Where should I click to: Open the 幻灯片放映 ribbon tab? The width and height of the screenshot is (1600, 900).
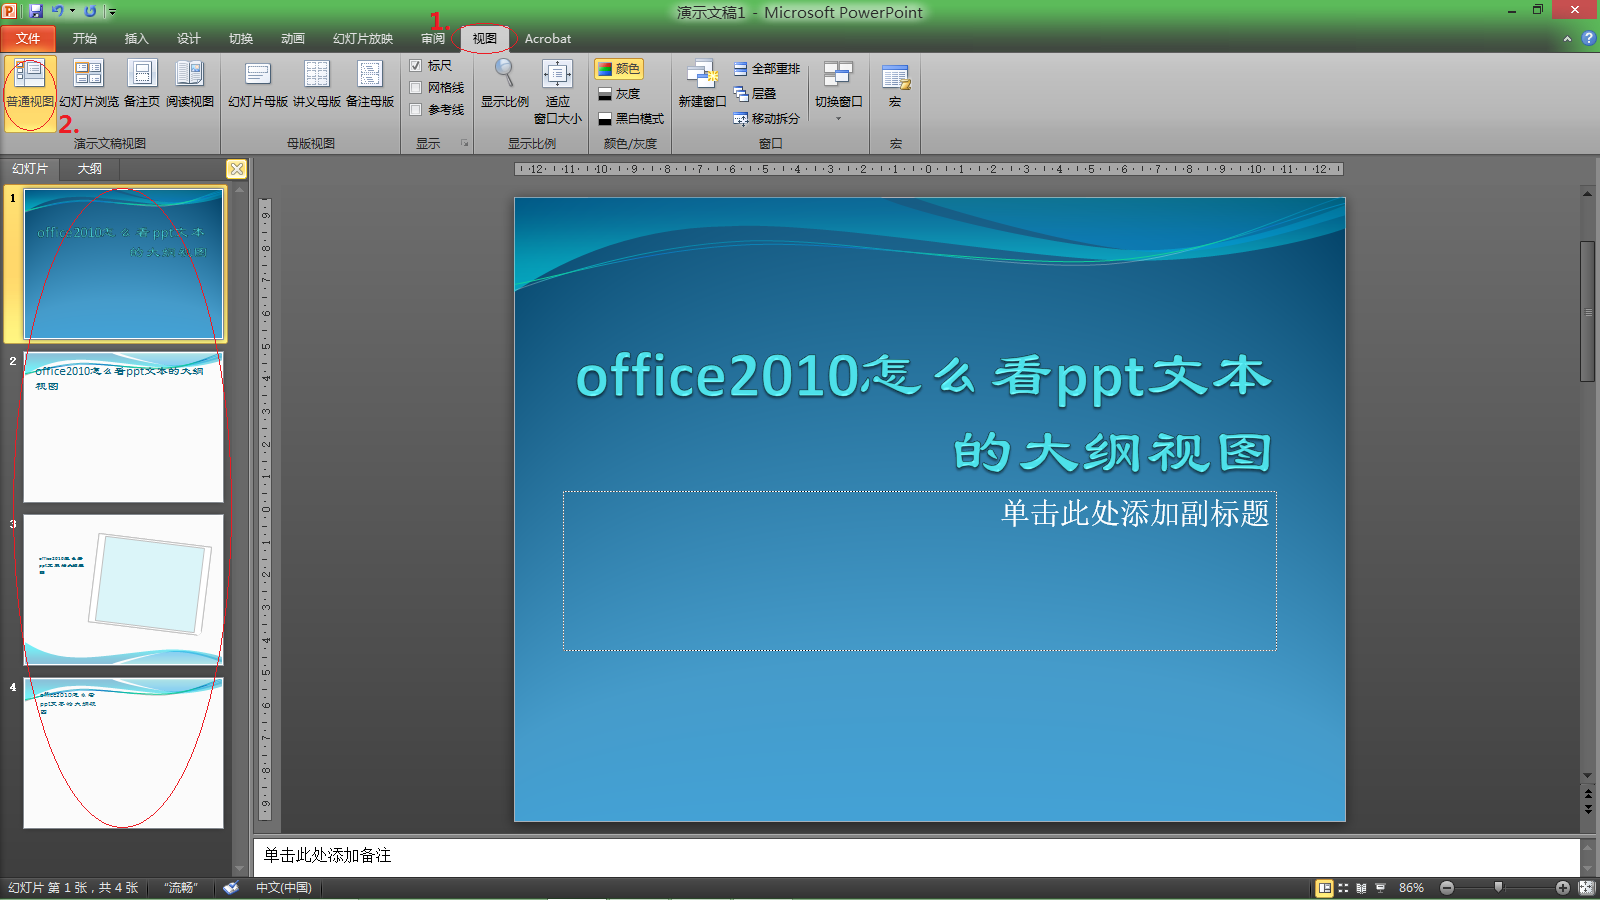(363, 39)
